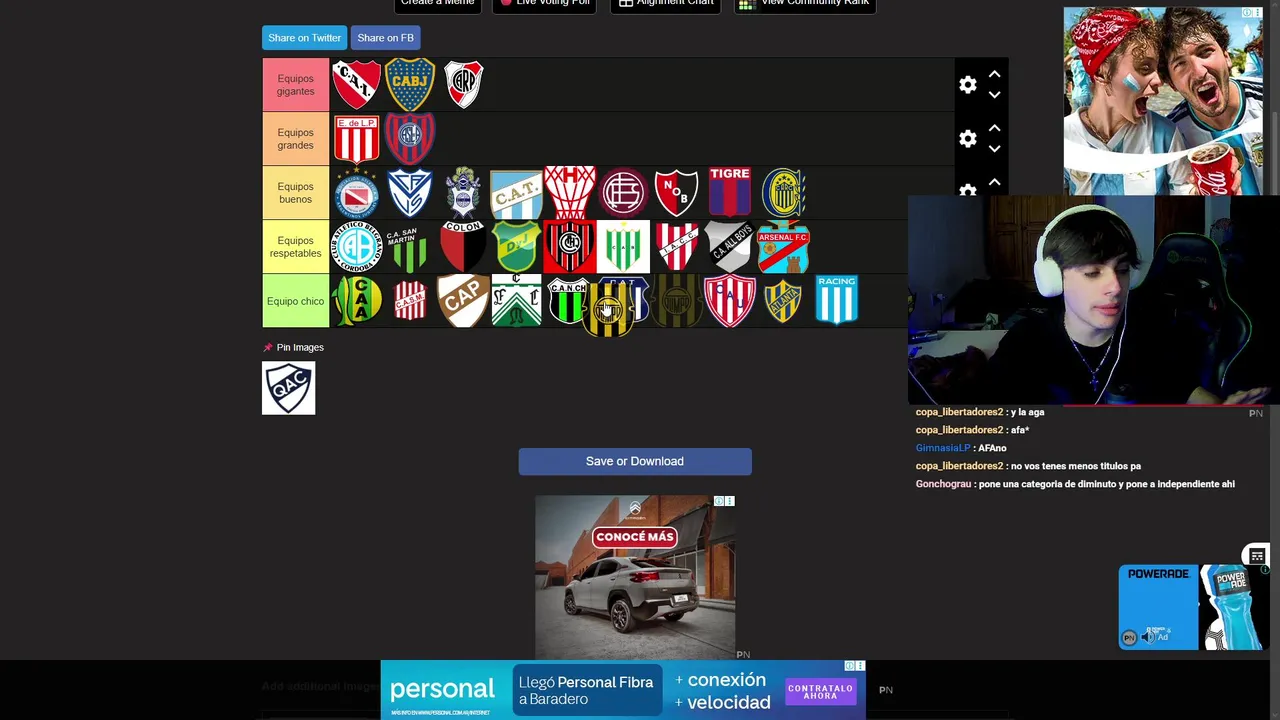The image size is (1280, 720).
Task: Select the Tigre crest
Action: (x=730, y=192)
